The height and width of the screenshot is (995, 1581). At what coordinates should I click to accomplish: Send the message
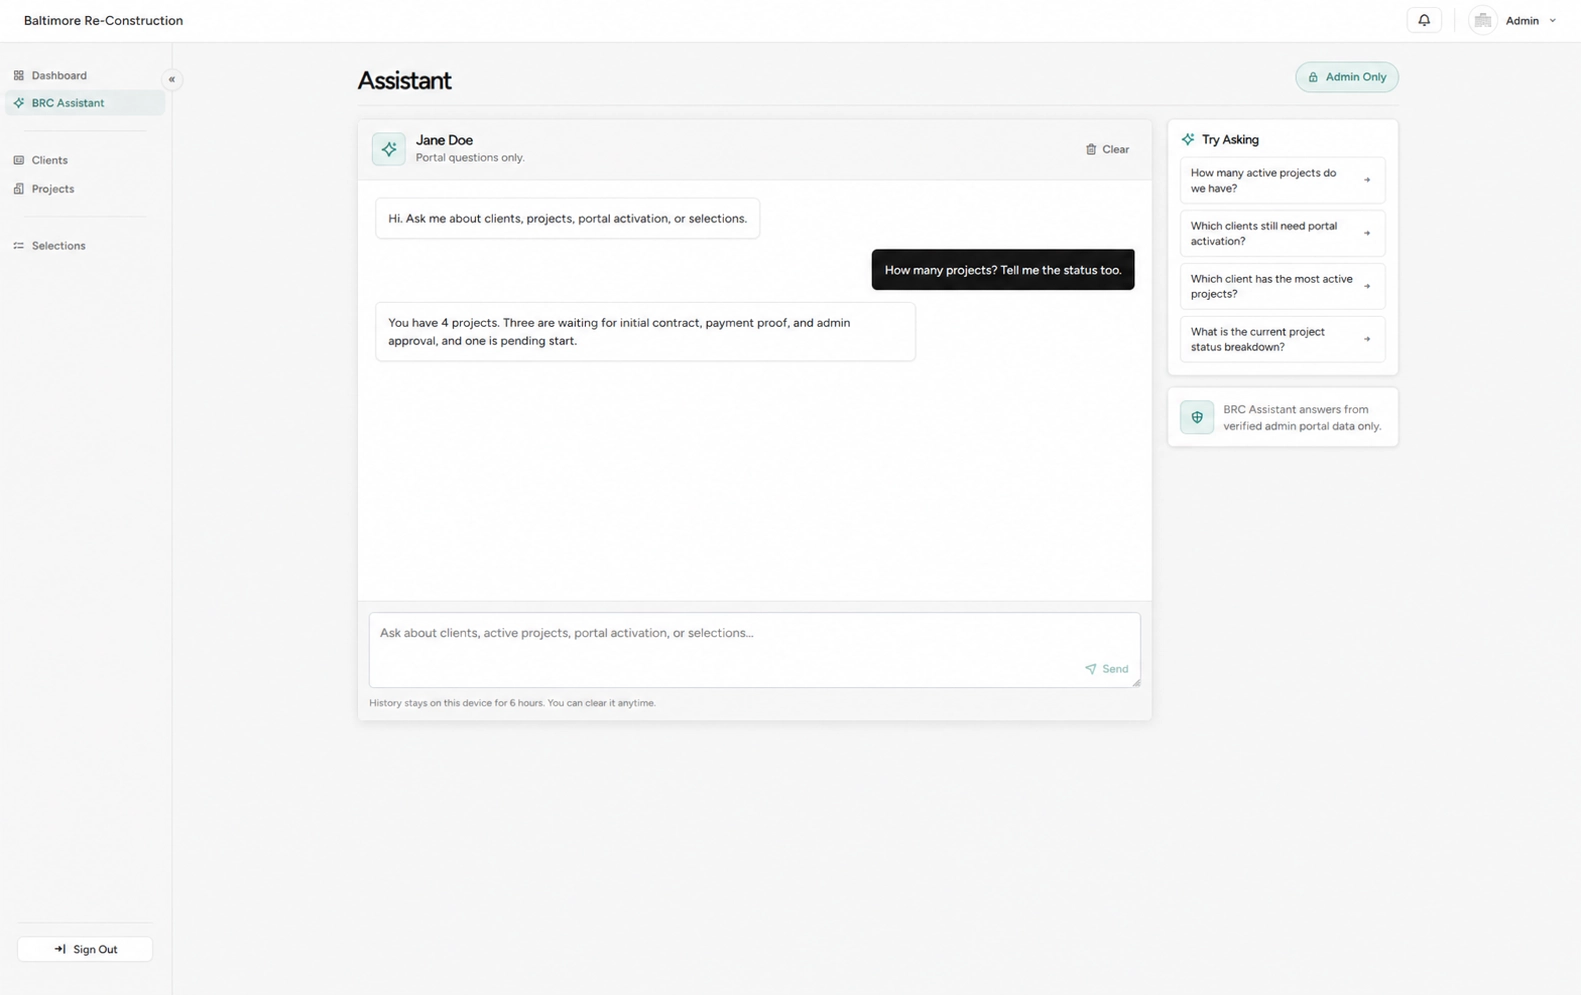(1107, 669)
